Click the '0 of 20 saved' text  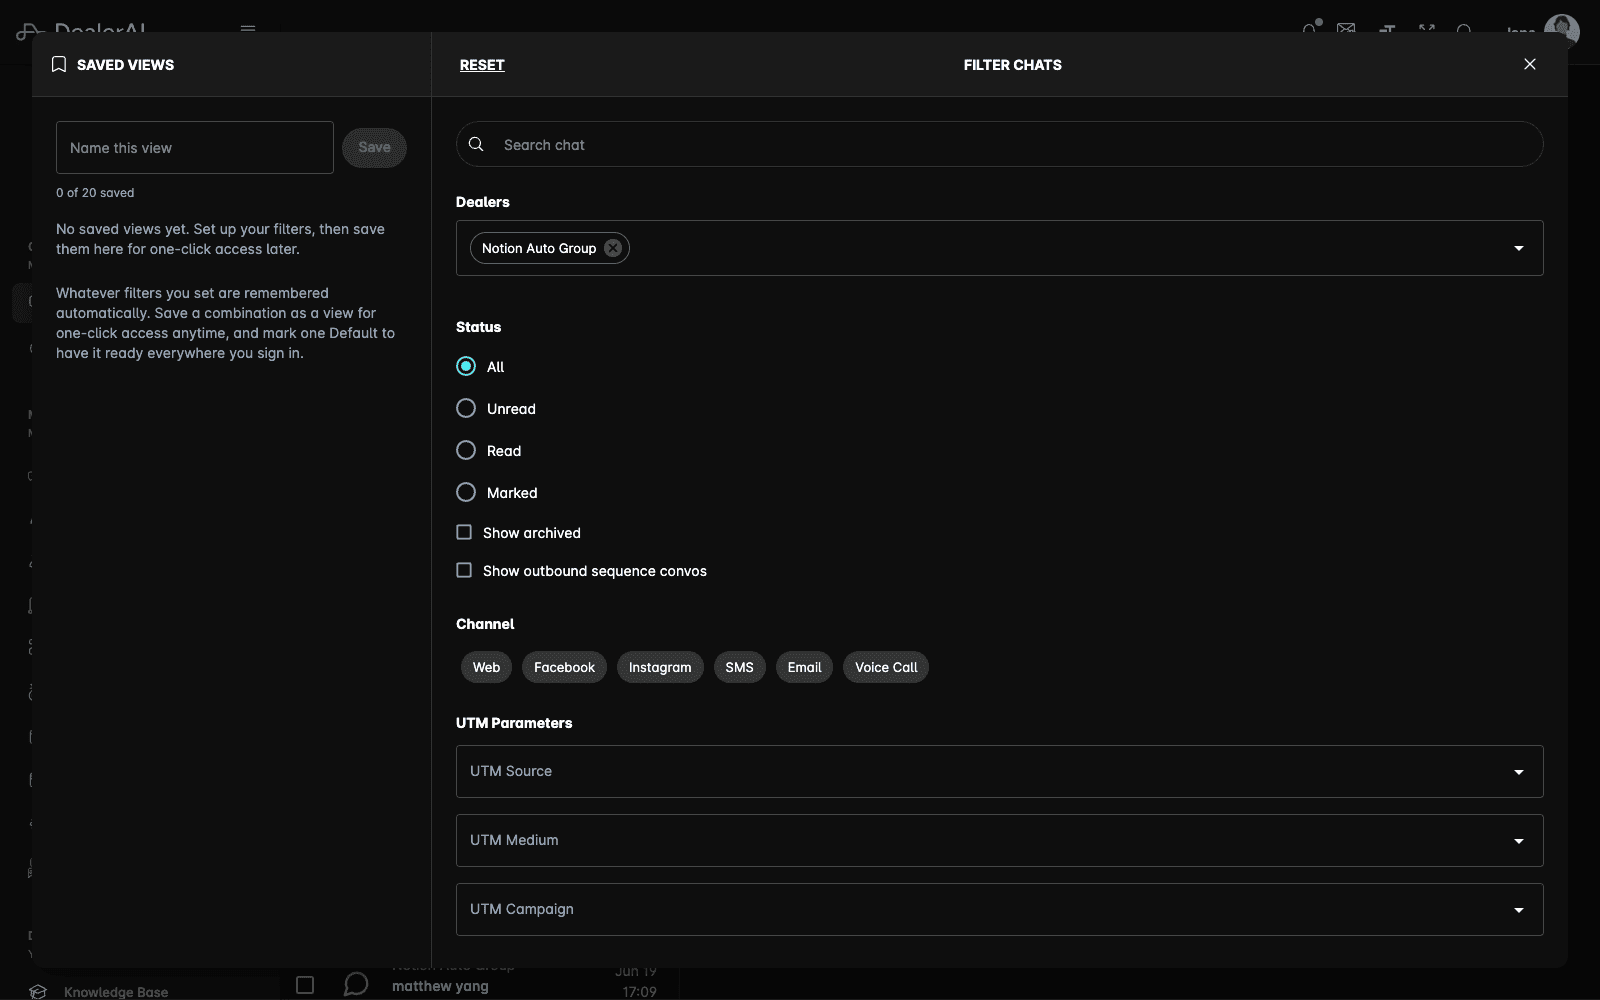(95, 192)
